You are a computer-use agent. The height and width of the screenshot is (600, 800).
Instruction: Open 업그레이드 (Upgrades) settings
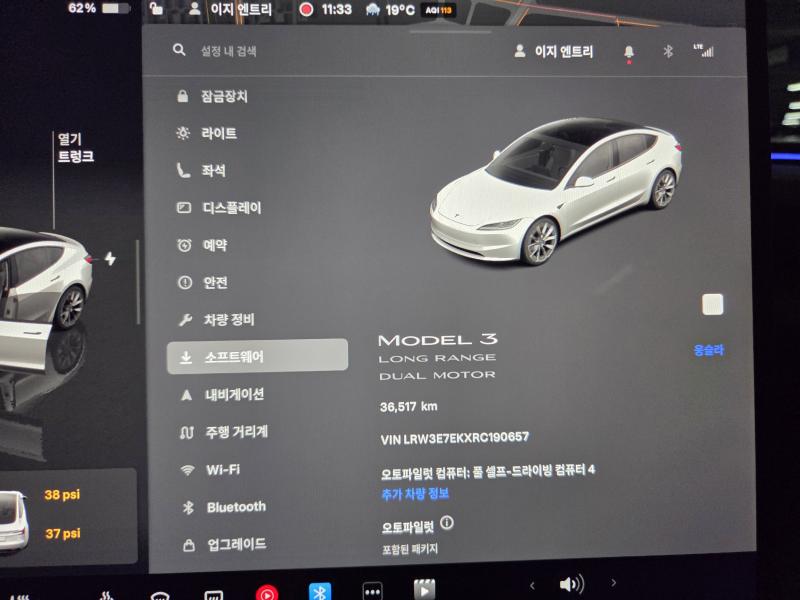click(224, 545)
